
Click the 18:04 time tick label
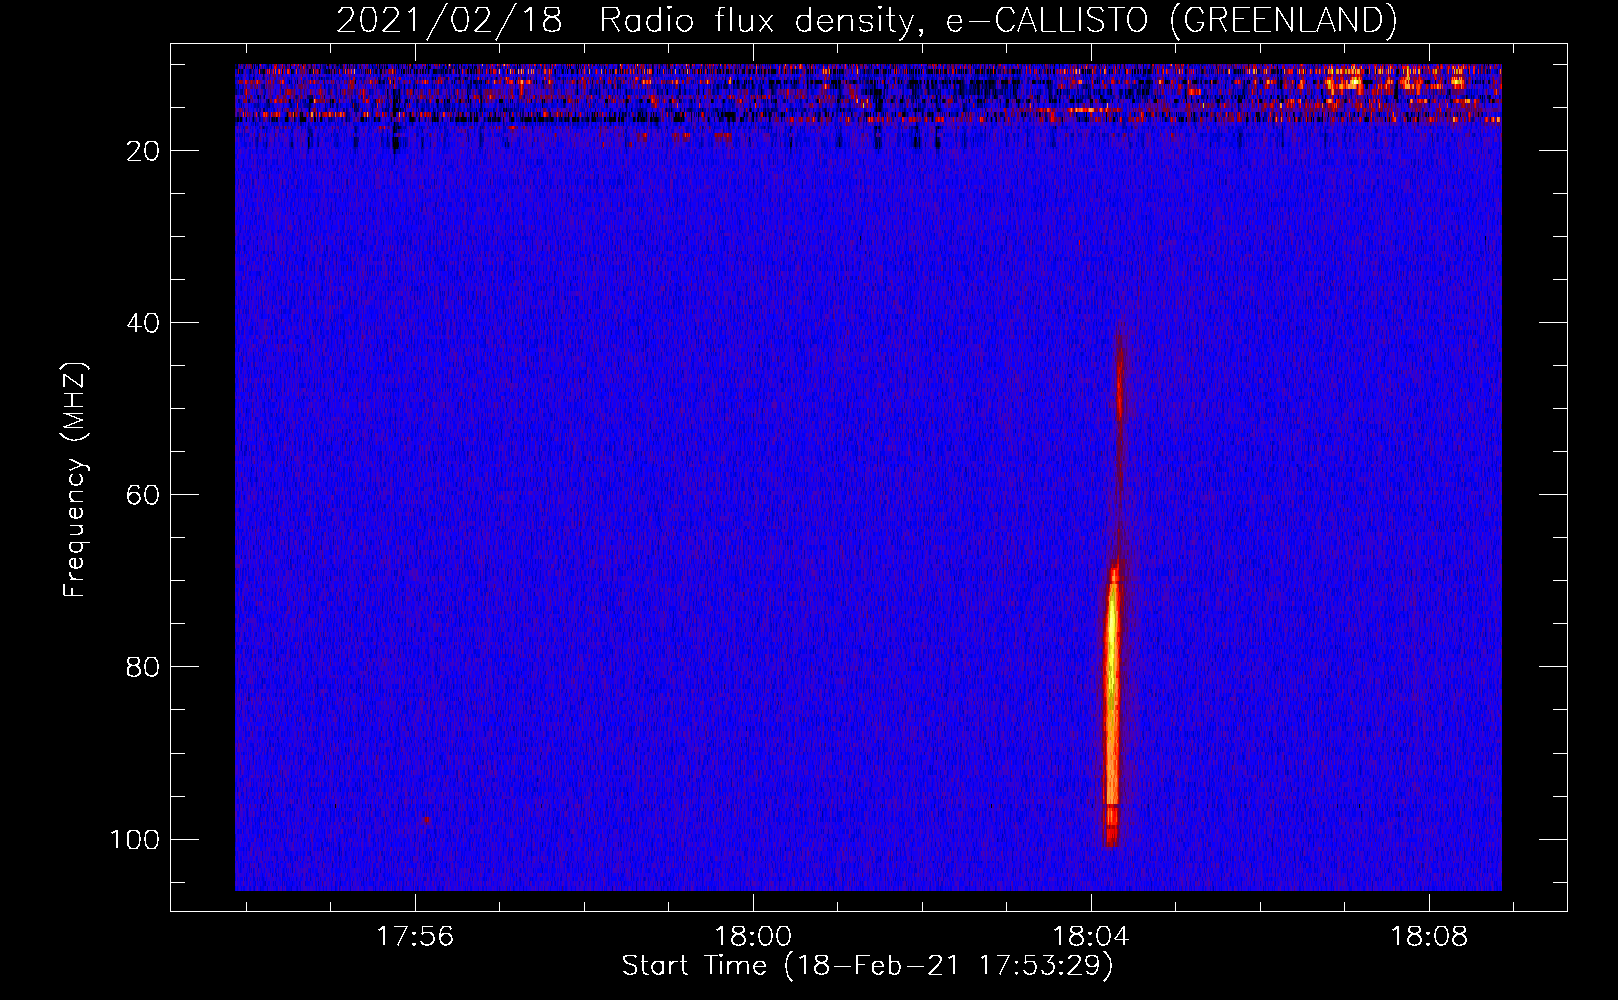(1091, 936)
